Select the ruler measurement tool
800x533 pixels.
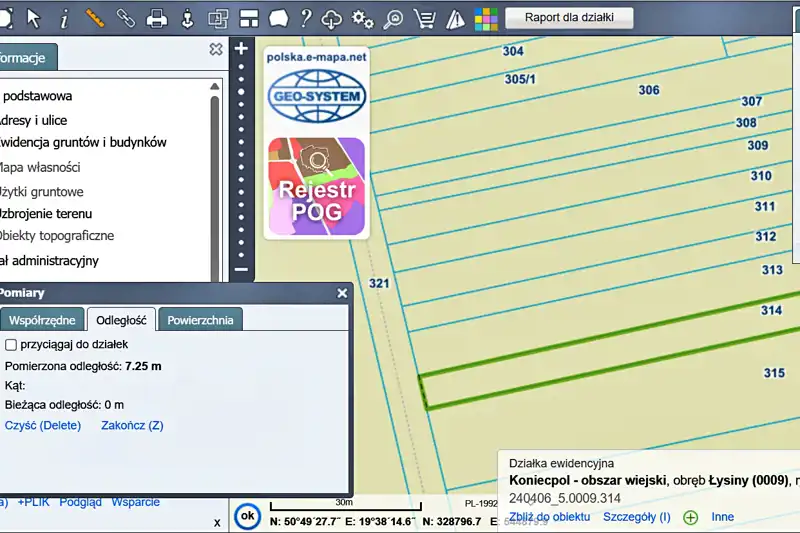click(96, 18)
